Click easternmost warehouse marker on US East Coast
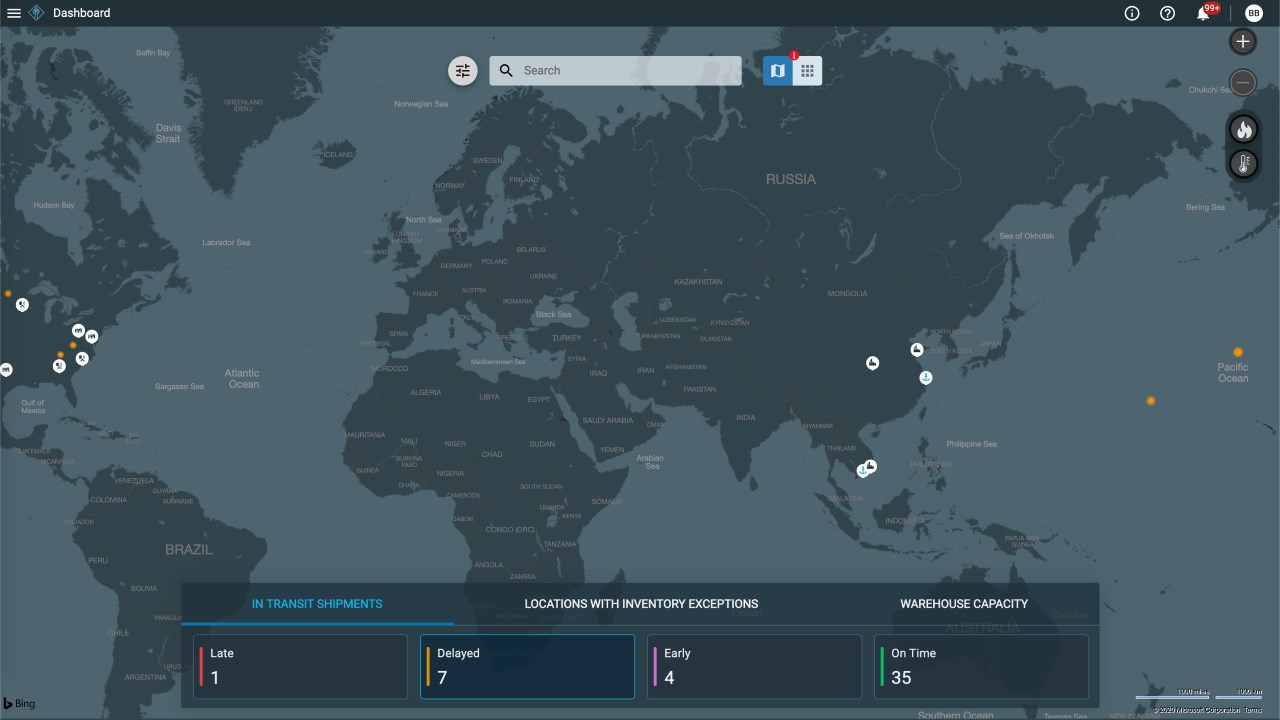Viewport: 1280px width, 720px height. click(x=92, y=337)
